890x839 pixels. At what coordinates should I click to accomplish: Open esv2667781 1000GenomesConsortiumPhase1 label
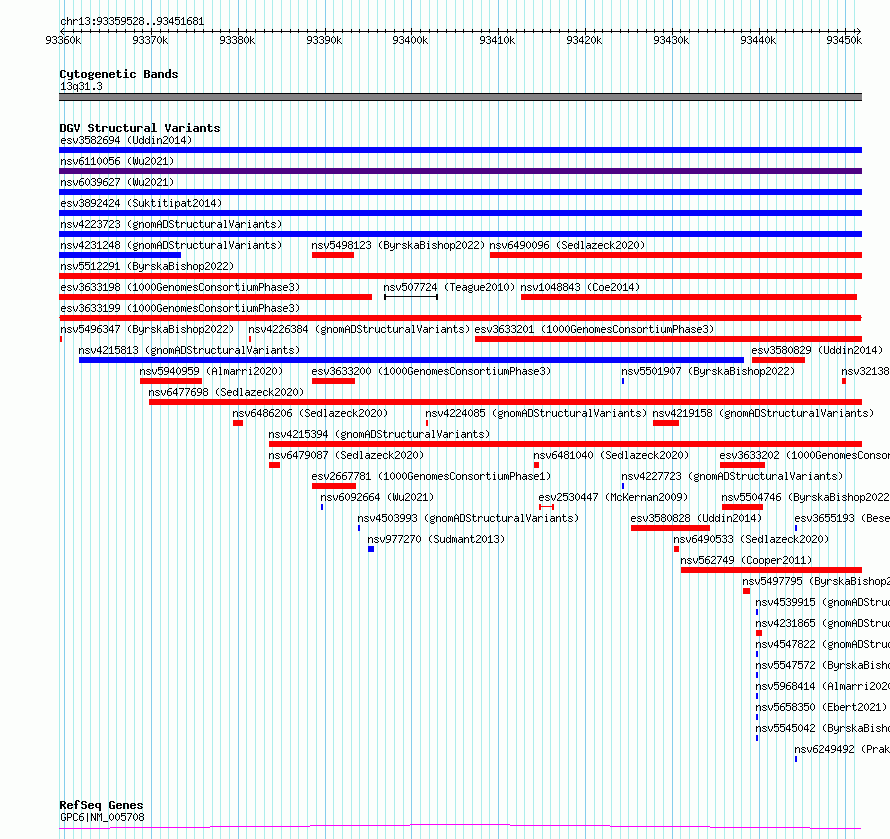(x=431, y=476)
